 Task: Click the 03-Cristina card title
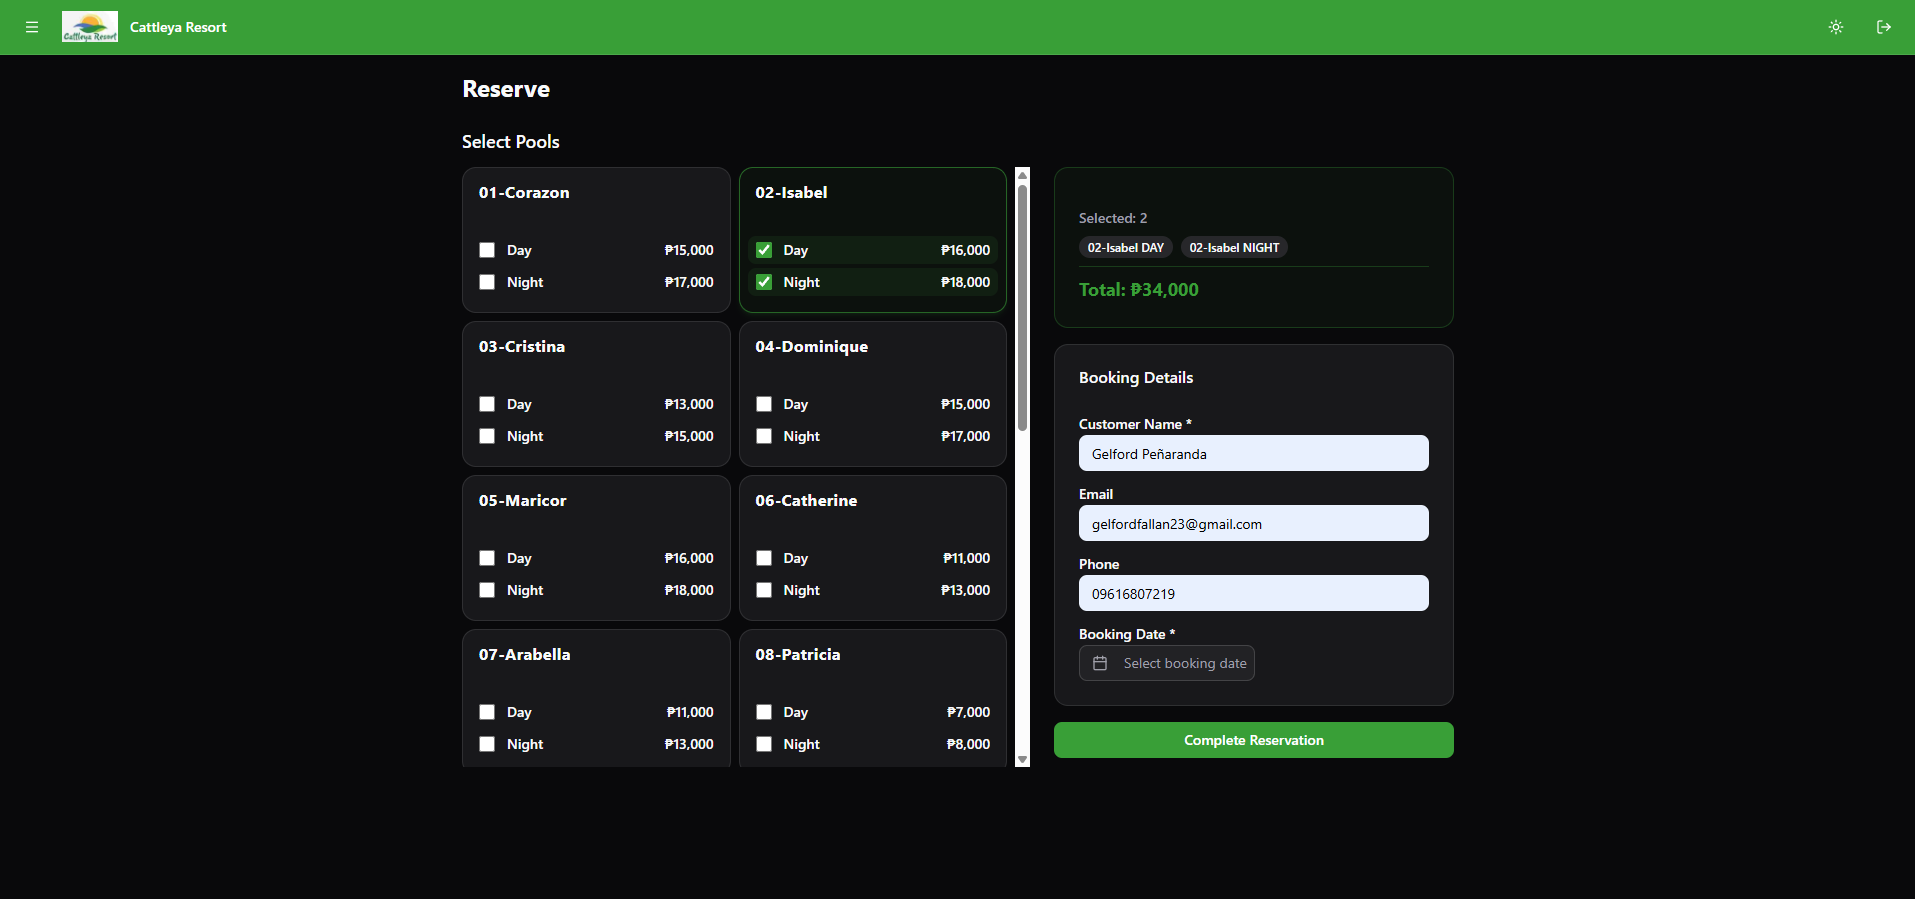[522, 346]
